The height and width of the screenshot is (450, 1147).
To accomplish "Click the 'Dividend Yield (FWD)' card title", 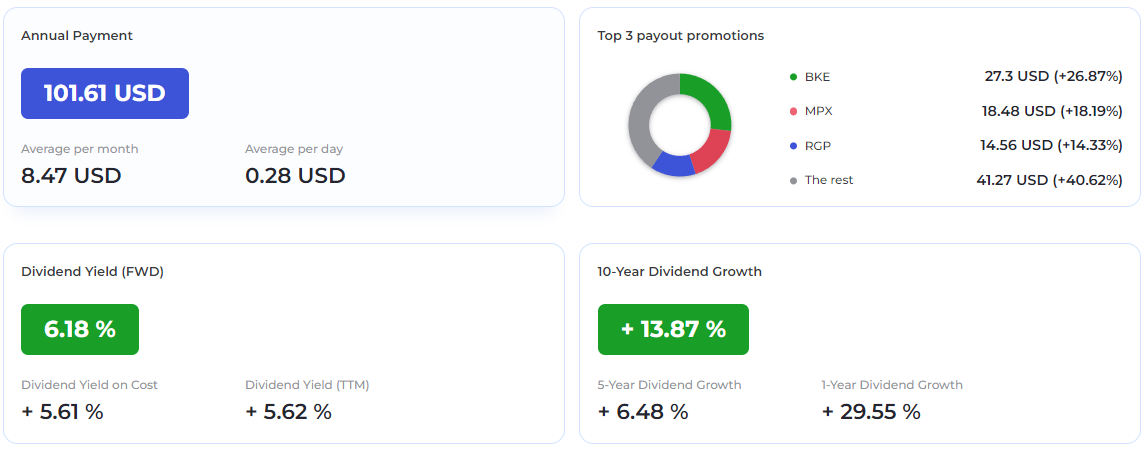I will click(92, 271).
